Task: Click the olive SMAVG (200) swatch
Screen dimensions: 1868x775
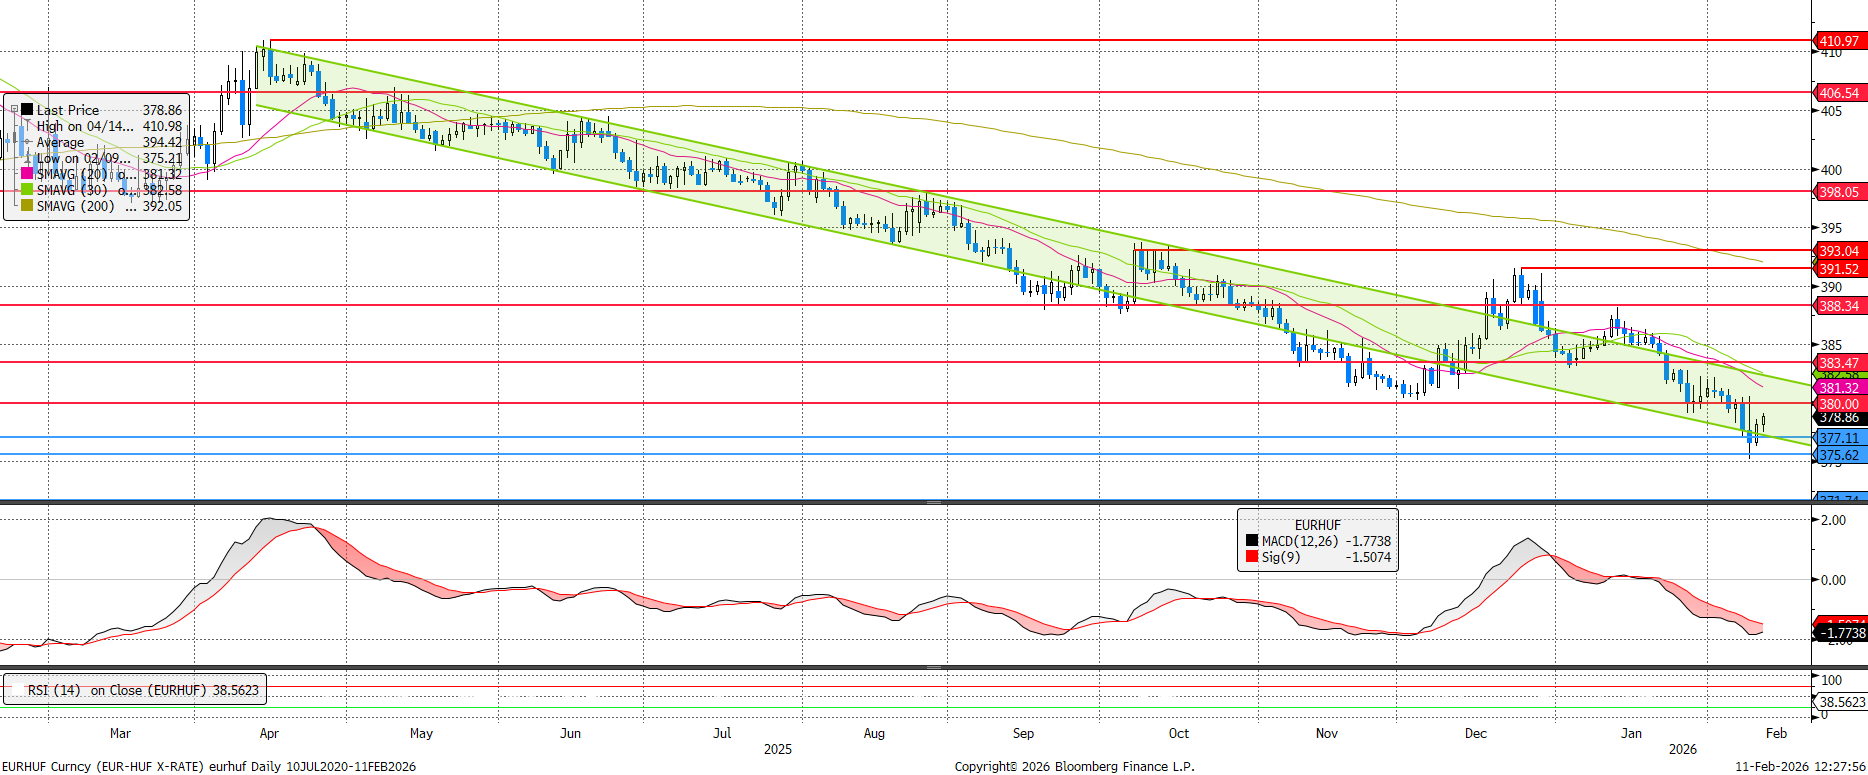Action: 27,206
